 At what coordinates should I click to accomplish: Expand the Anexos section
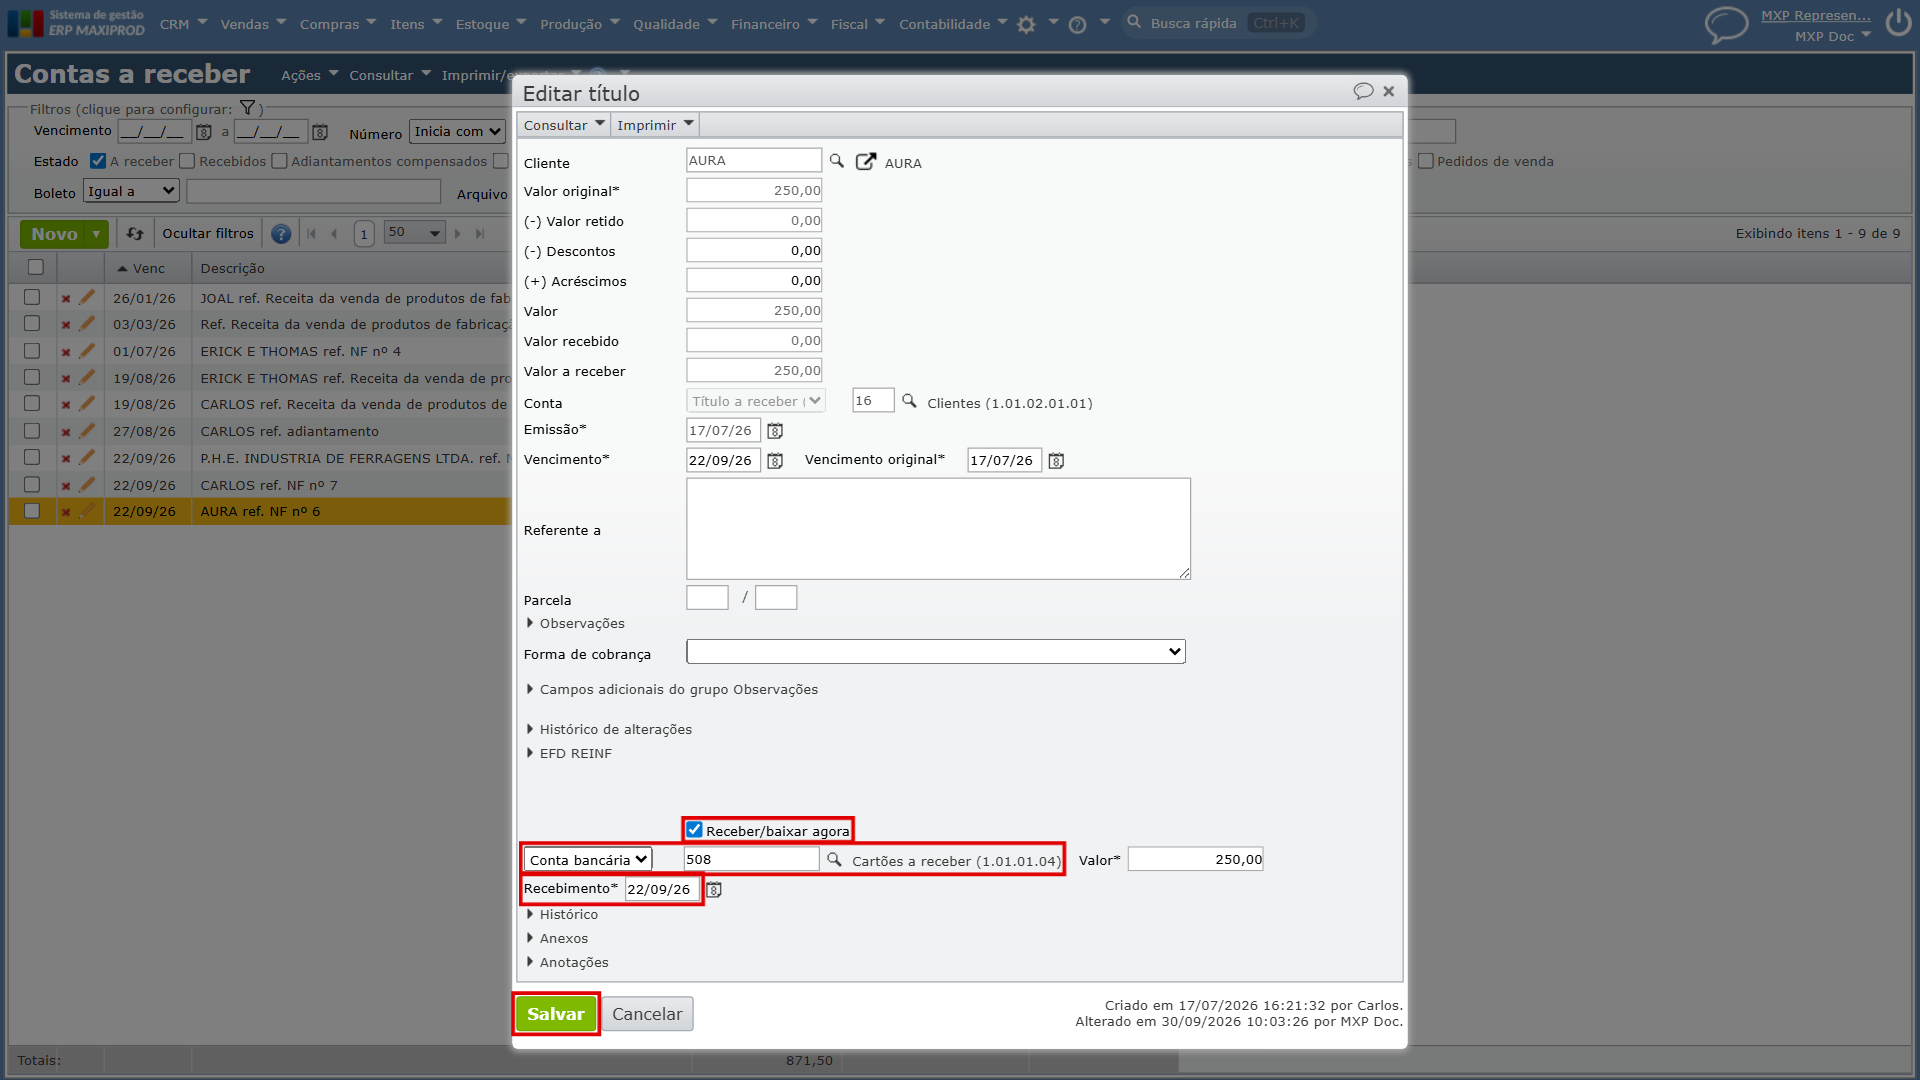coord(557,938)
